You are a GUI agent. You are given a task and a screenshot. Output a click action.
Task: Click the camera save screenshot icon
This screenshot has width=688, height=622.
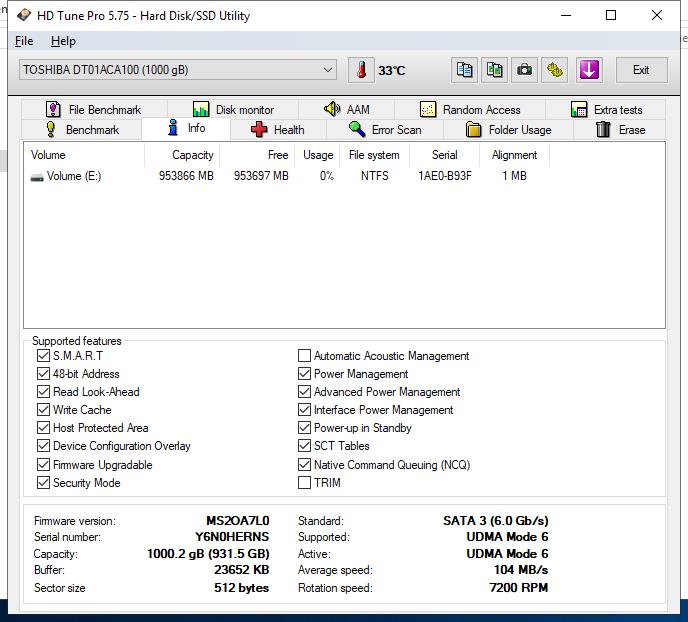tap(524, 70)
